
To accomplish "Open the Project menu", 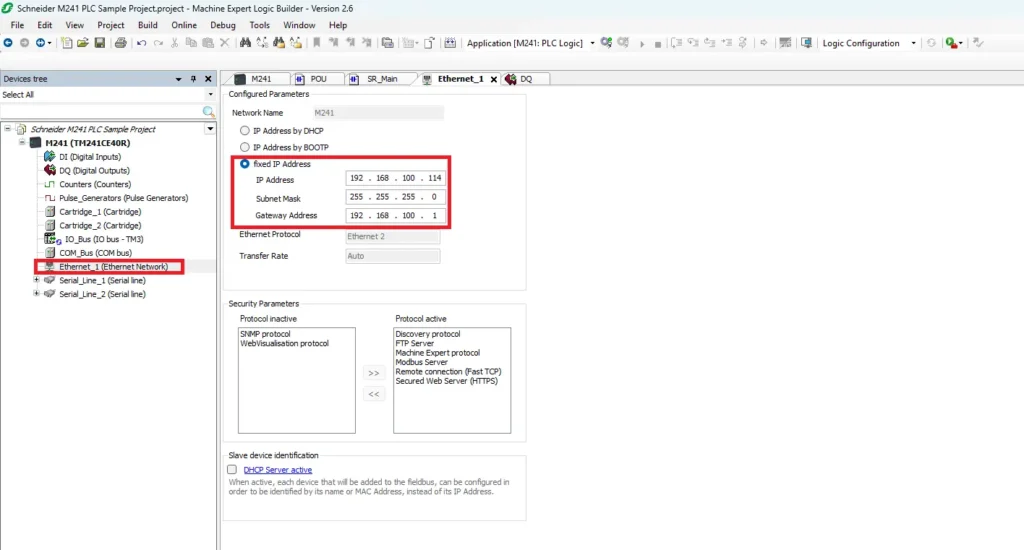I will click(x=110, y=25).
